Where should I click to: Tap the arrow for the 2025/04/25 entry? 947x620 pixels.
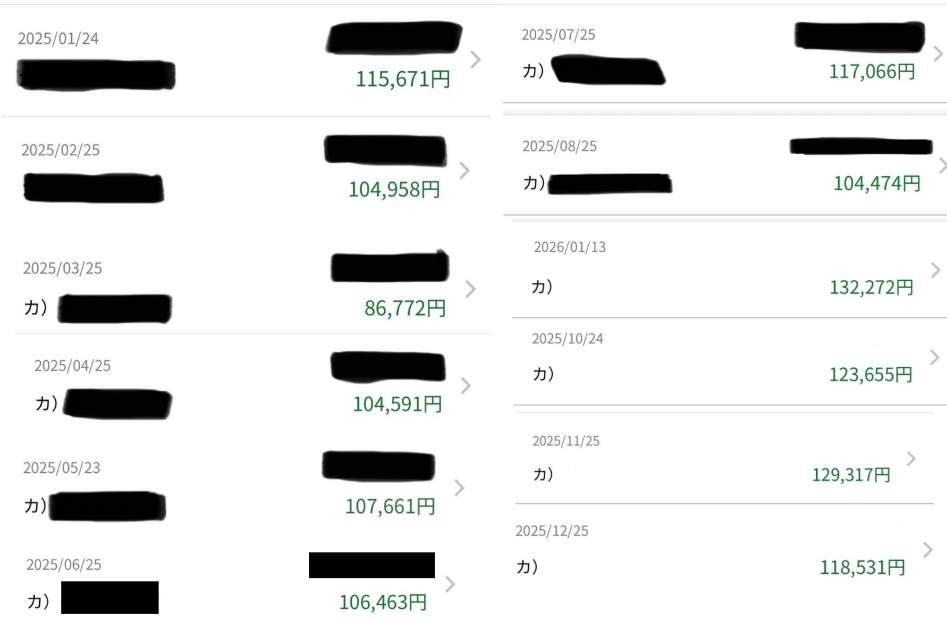(465, 385)
